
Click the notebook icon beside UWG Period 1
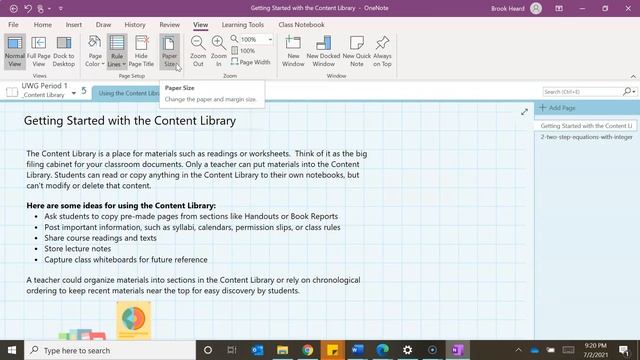(12, 92)
